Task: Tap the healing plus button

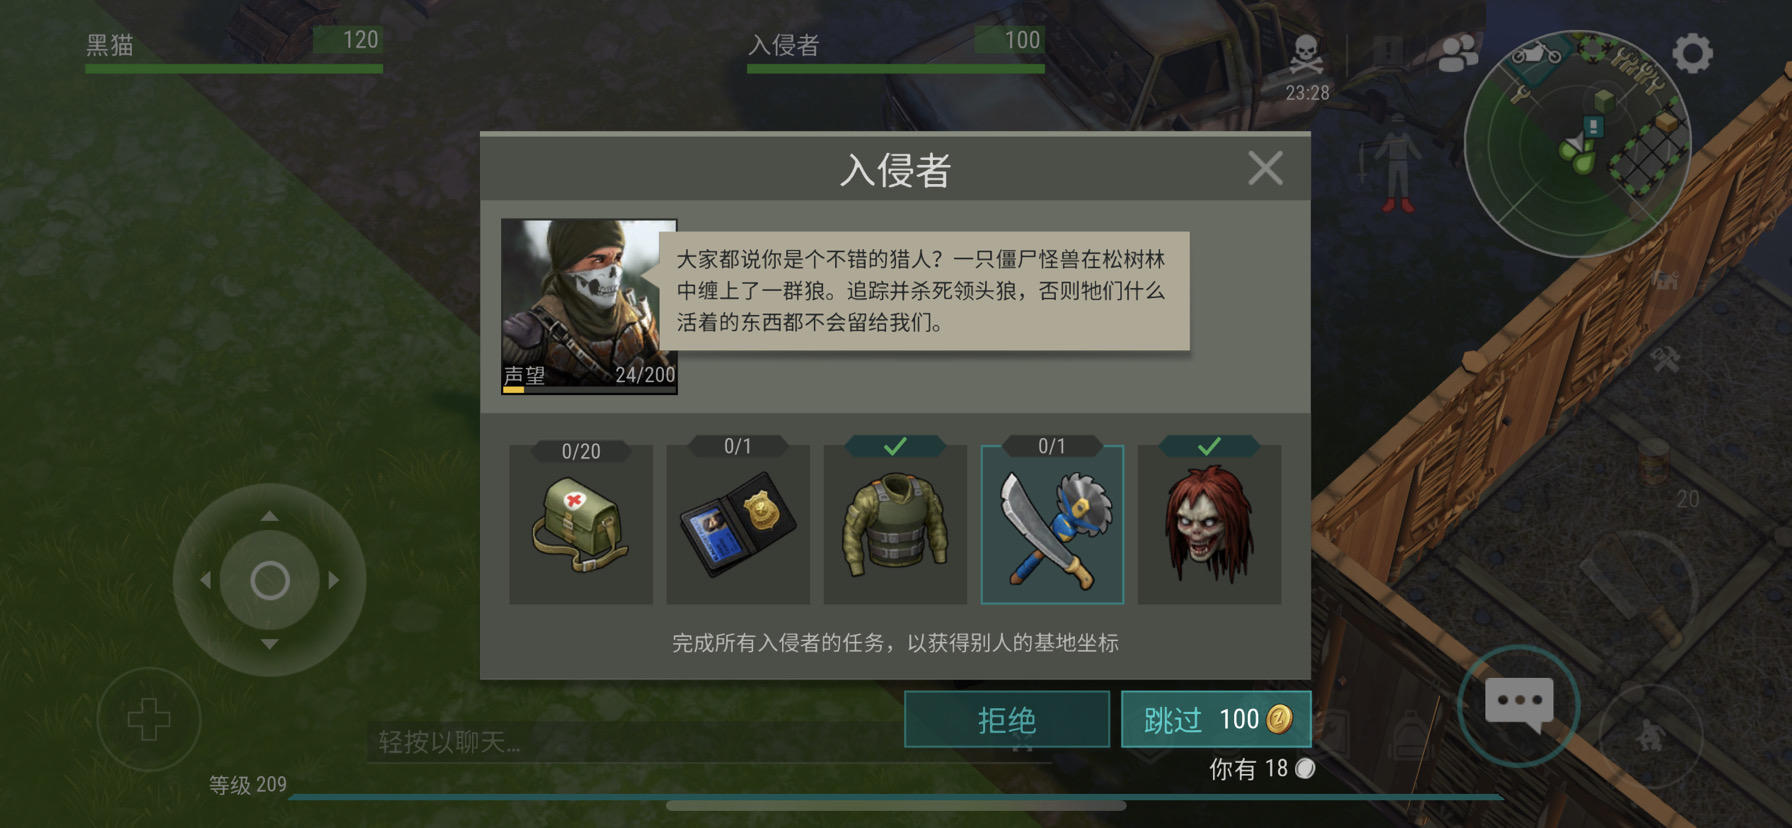Action: [x=149, y=719]
